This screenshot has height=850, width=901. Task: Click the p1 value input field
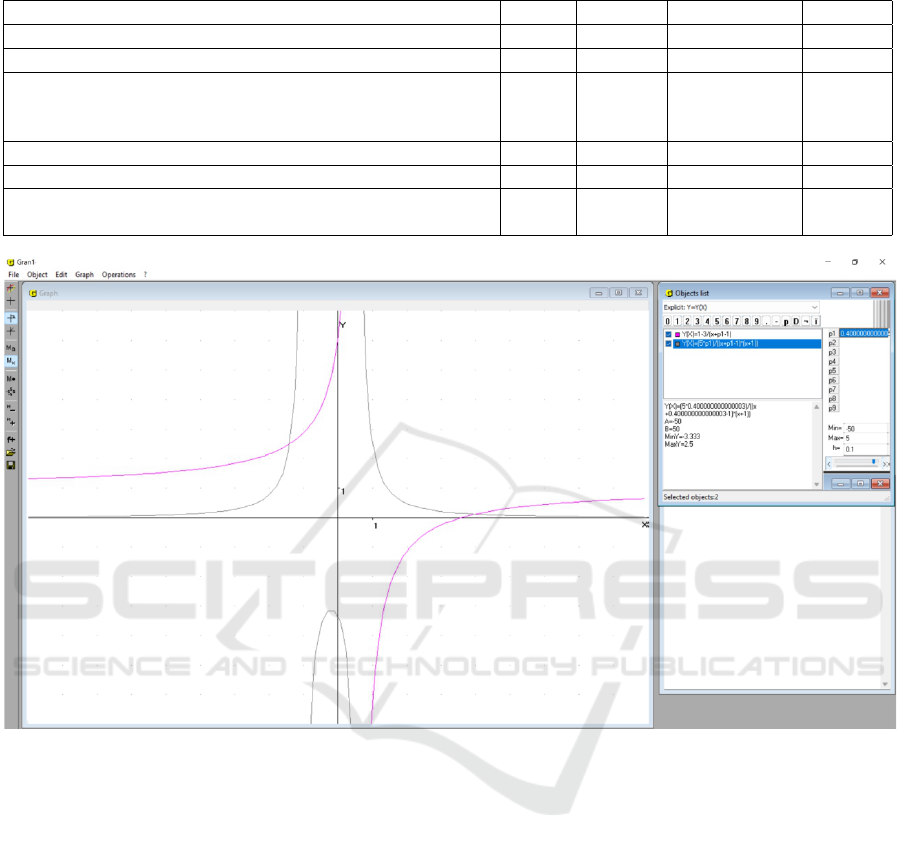[x=864, y=333]
